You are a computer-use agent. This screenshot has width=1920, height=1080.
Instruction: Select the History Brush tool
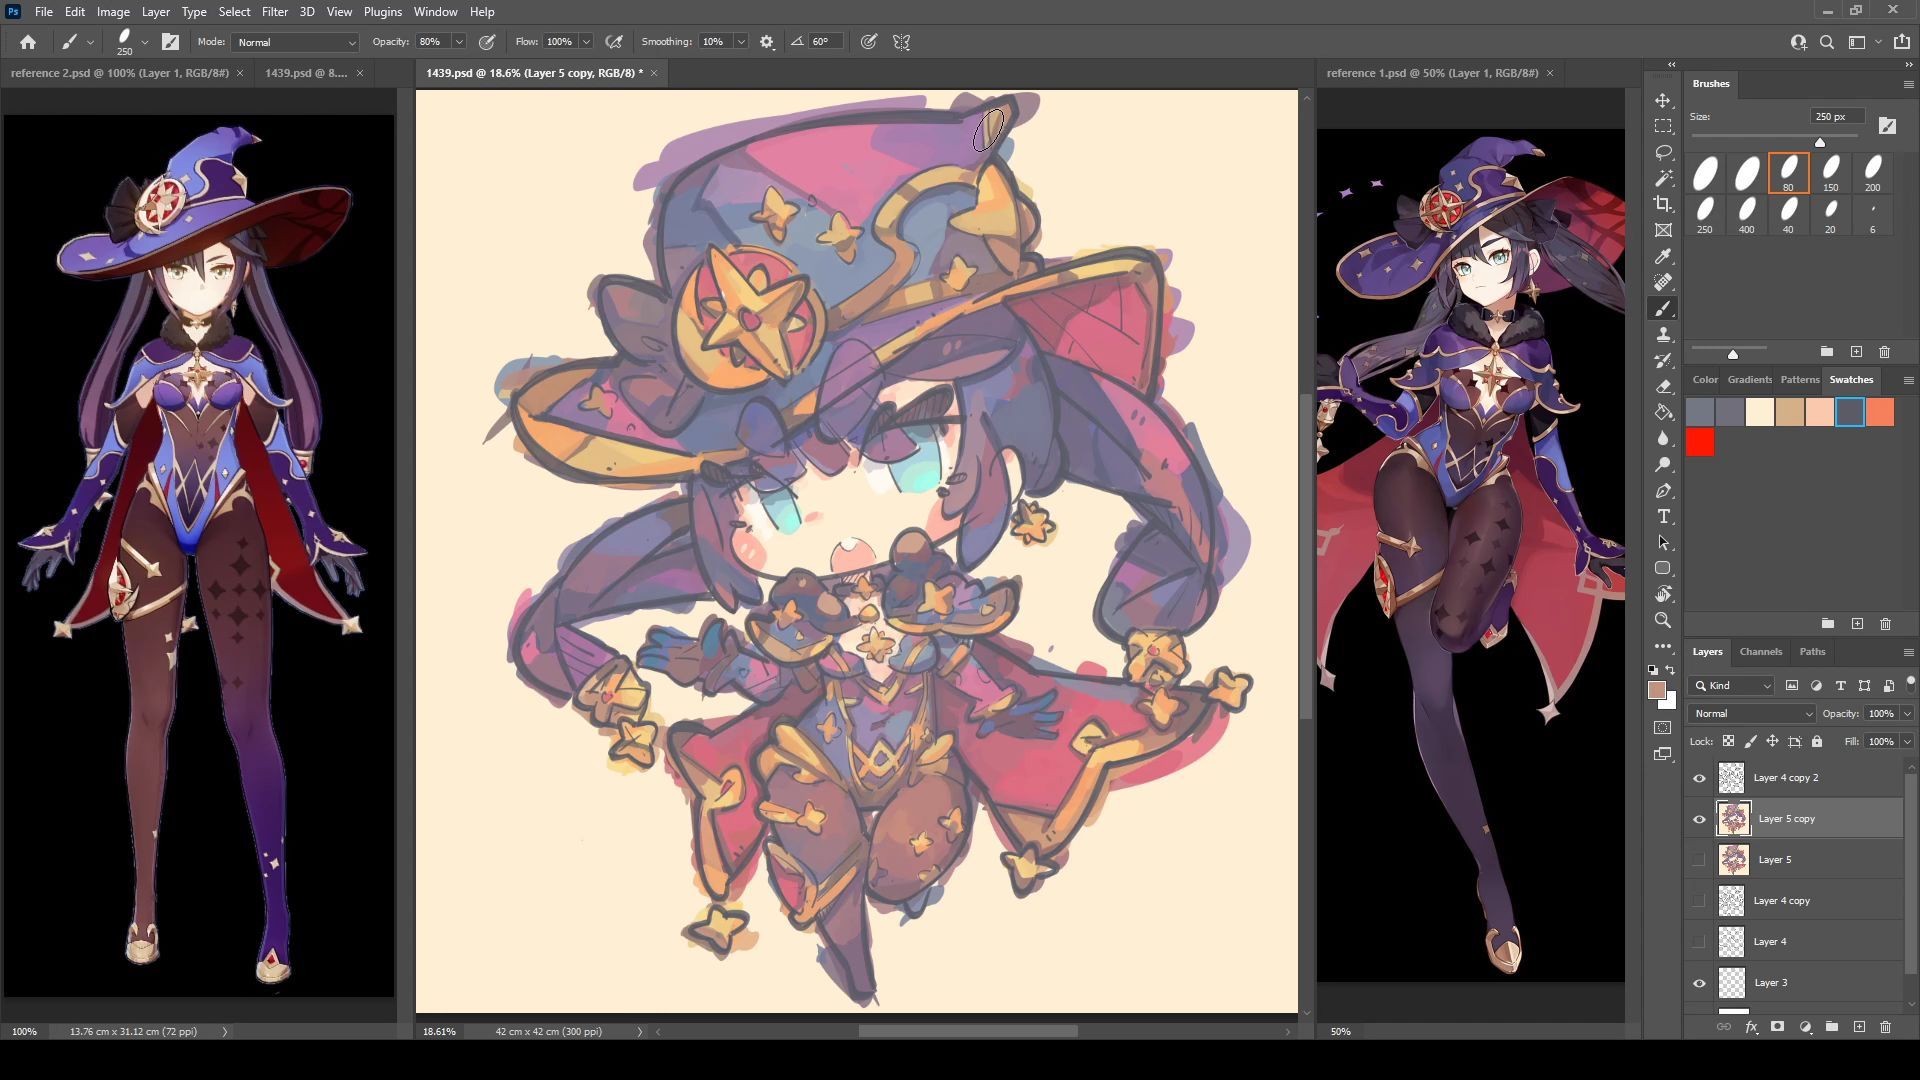(1663, 361)
